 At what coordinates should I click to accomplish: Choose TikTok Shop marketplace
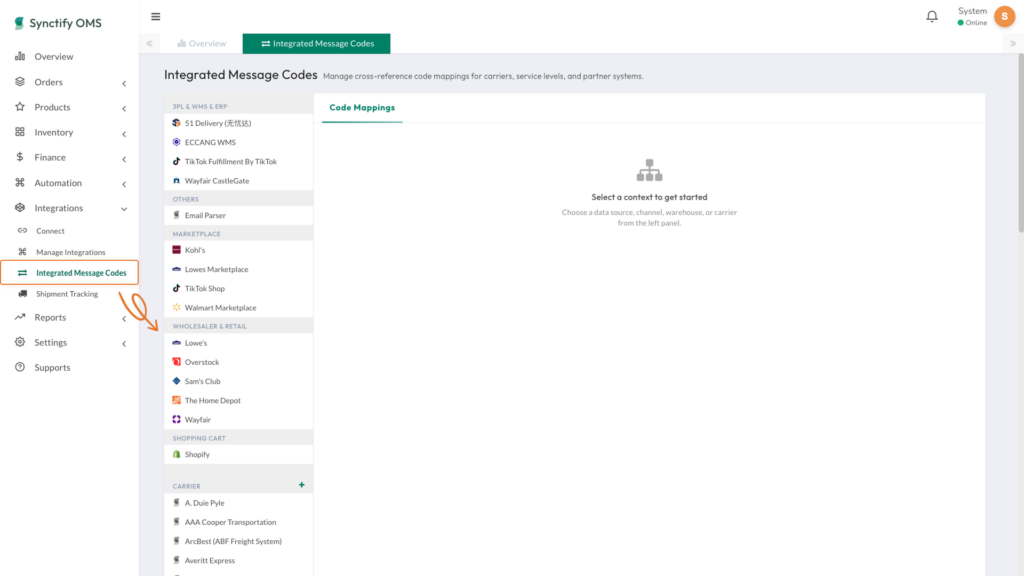pos(238,288)
